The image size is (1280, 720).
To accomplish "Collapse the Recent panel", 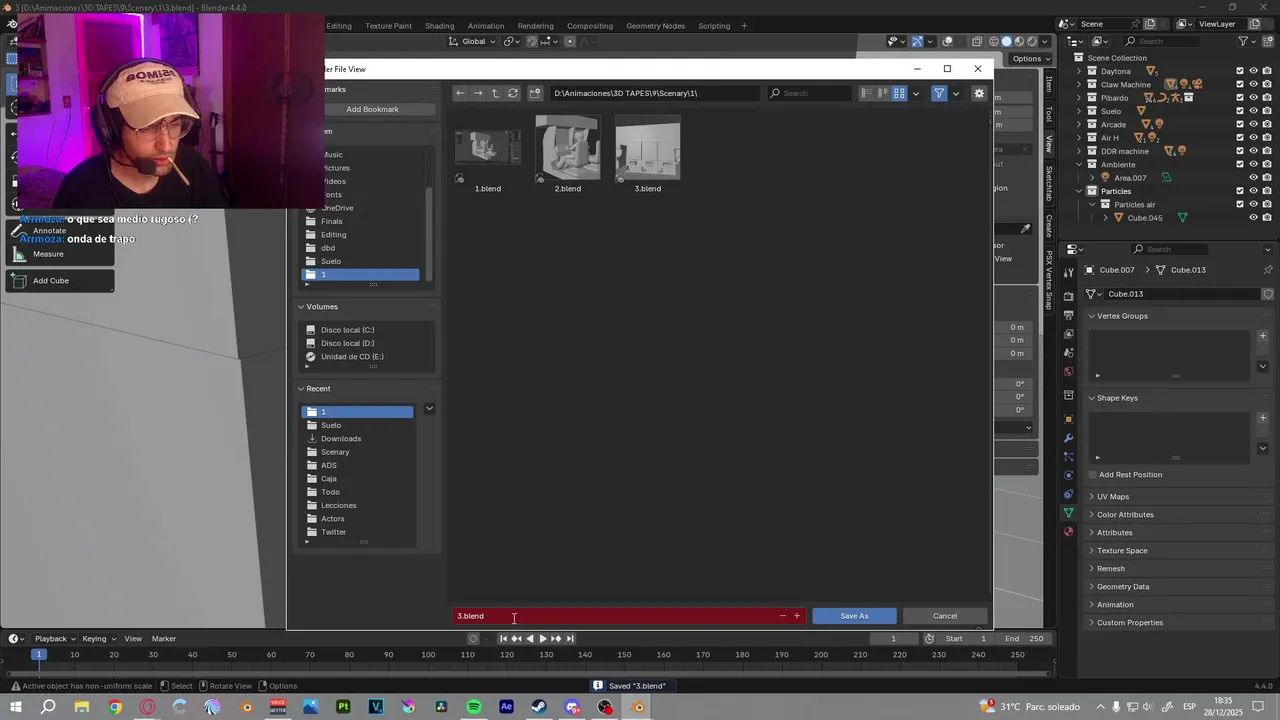I will 301,389.
